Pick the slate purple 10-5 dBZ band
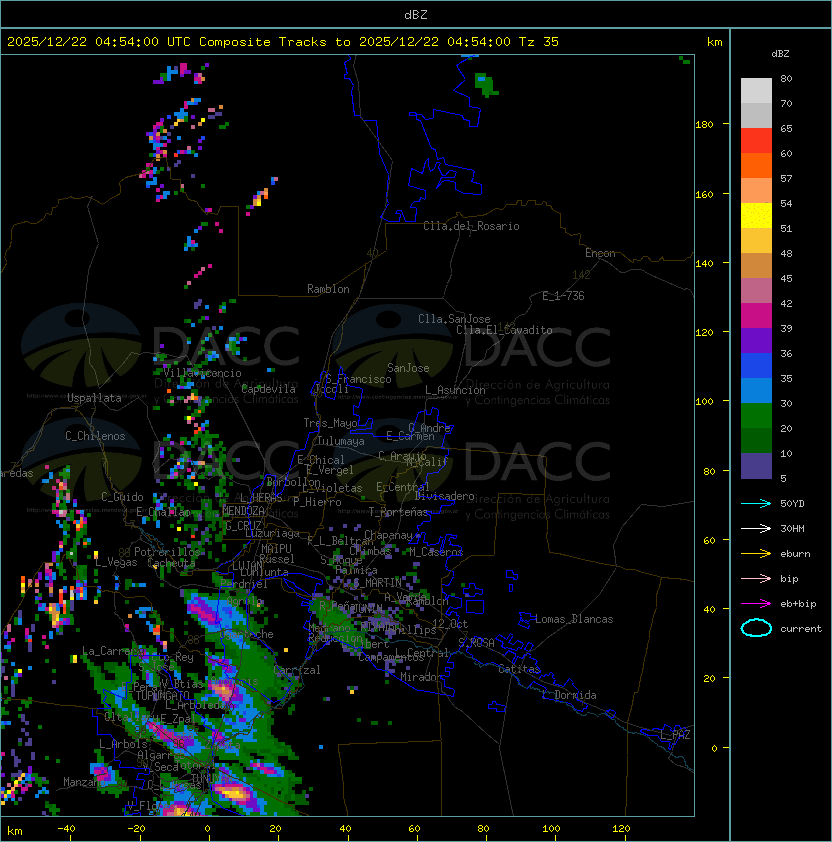The image size is (832, 842). click(756, 466)
